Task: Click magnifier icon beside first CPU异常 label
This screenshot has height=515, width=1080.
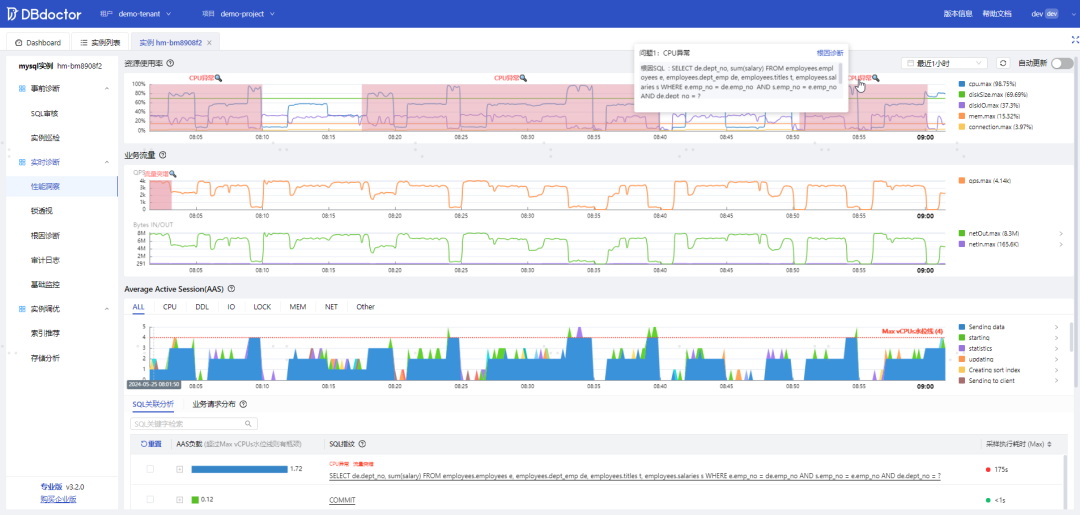Action: [x=219, y=78]
